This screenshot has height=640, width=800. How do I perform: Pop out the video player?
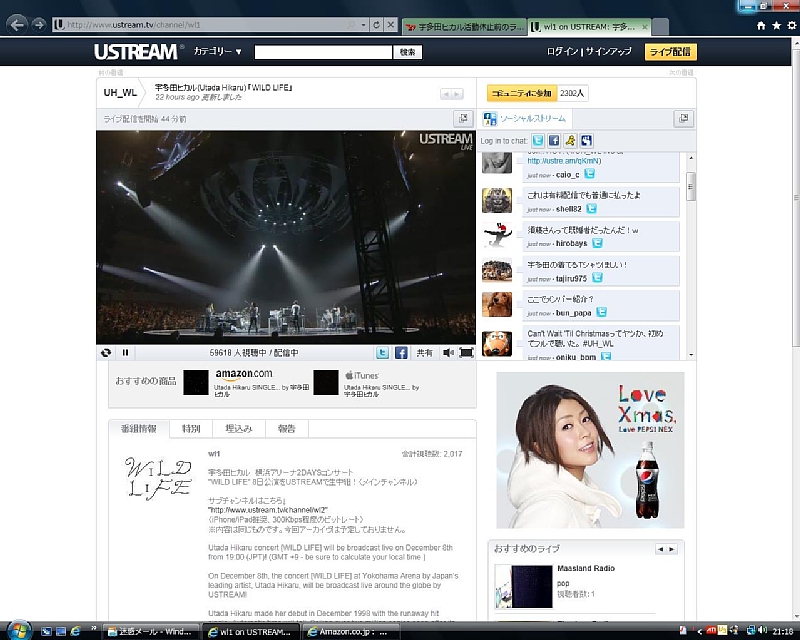click(x=463, y=118)
